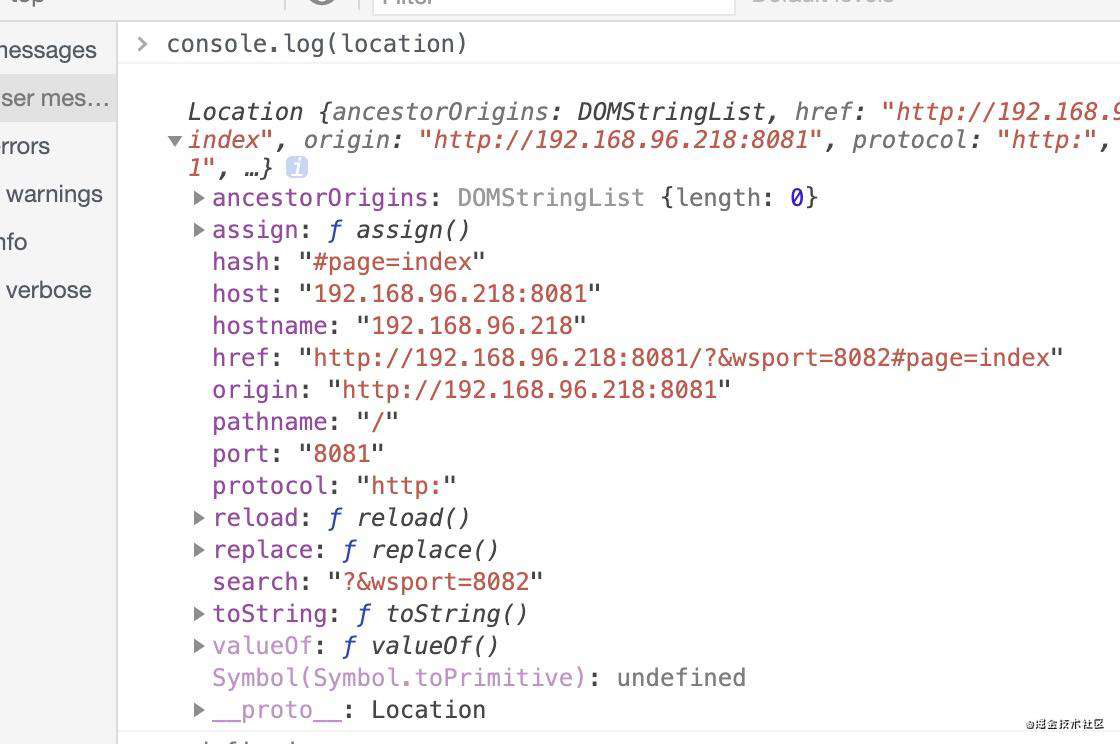Click the origin property value string
This screenshot has height=744, width=1120.
(529, 389)
